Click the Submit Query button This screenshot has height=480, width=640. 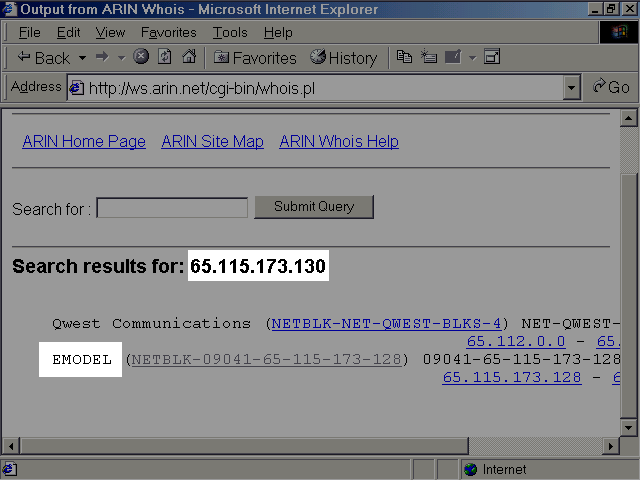tap(314, 207)
